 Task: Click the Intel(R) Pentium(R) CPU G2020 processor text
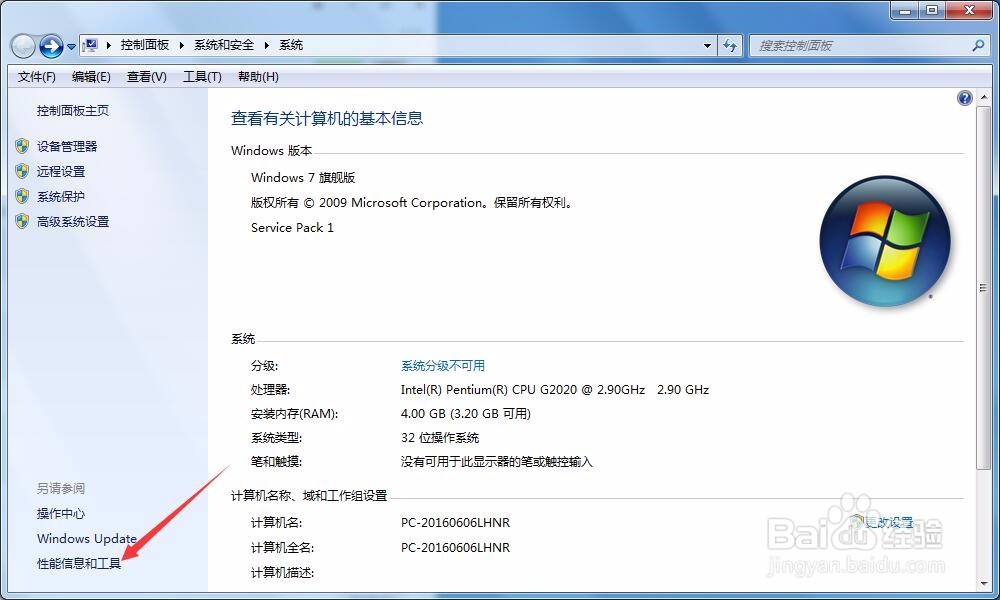point(555,389)
